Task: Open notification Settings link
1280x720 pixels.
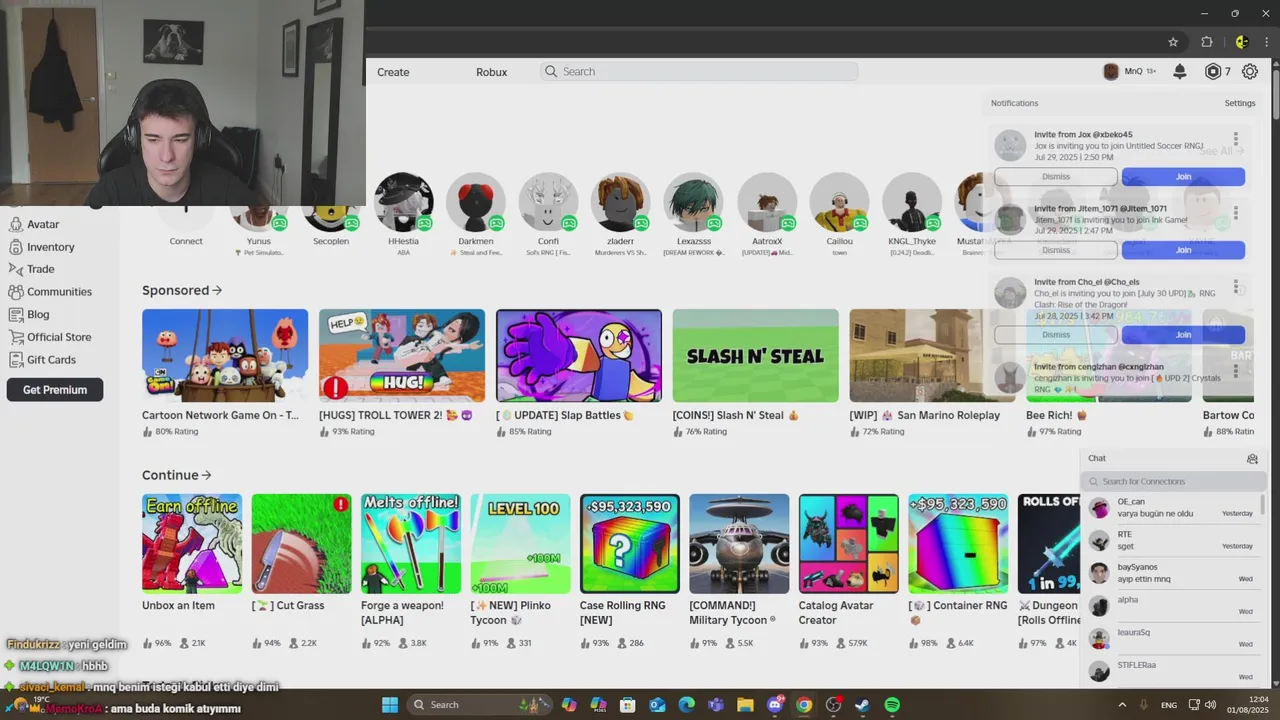Action: [x=1240, y=103]
